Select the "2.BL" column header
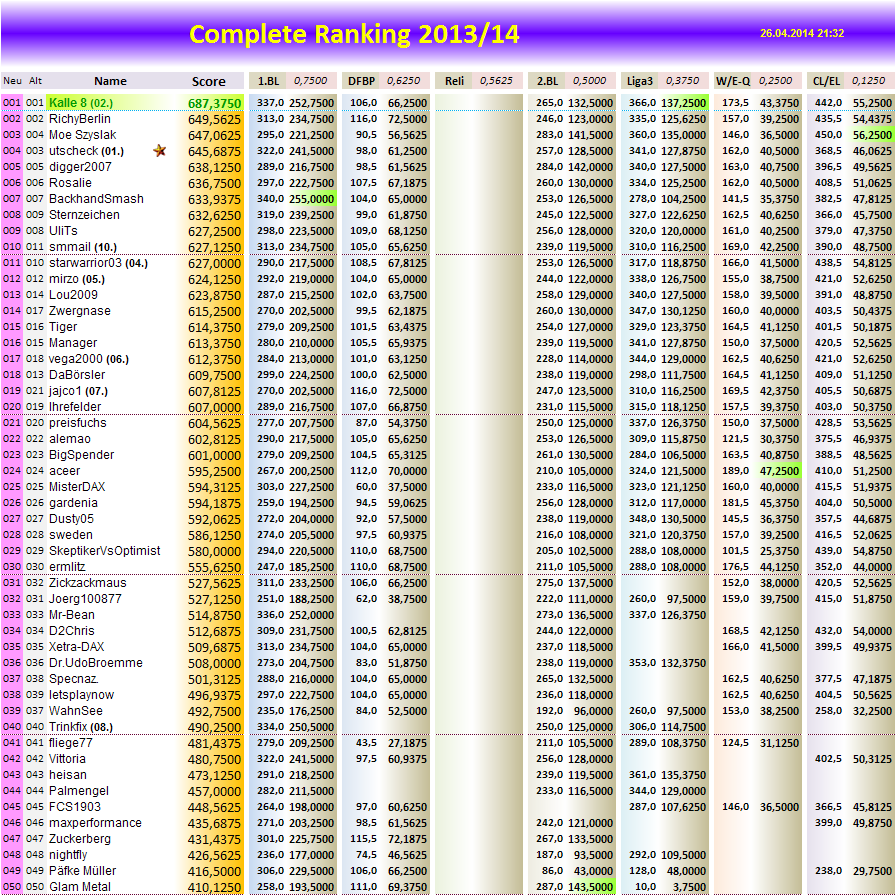 point(547,81)
